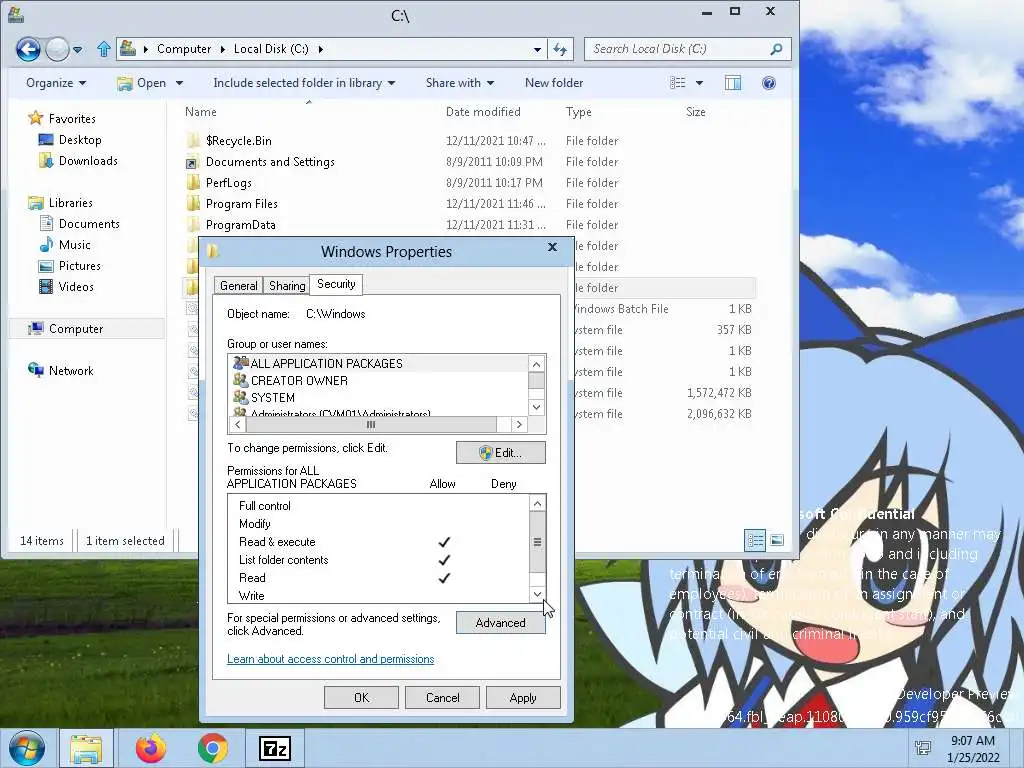Click Computer in the address breadcrumb
Screen dimensions: 1024x768
pyautogui.click(x=184, y=49)
